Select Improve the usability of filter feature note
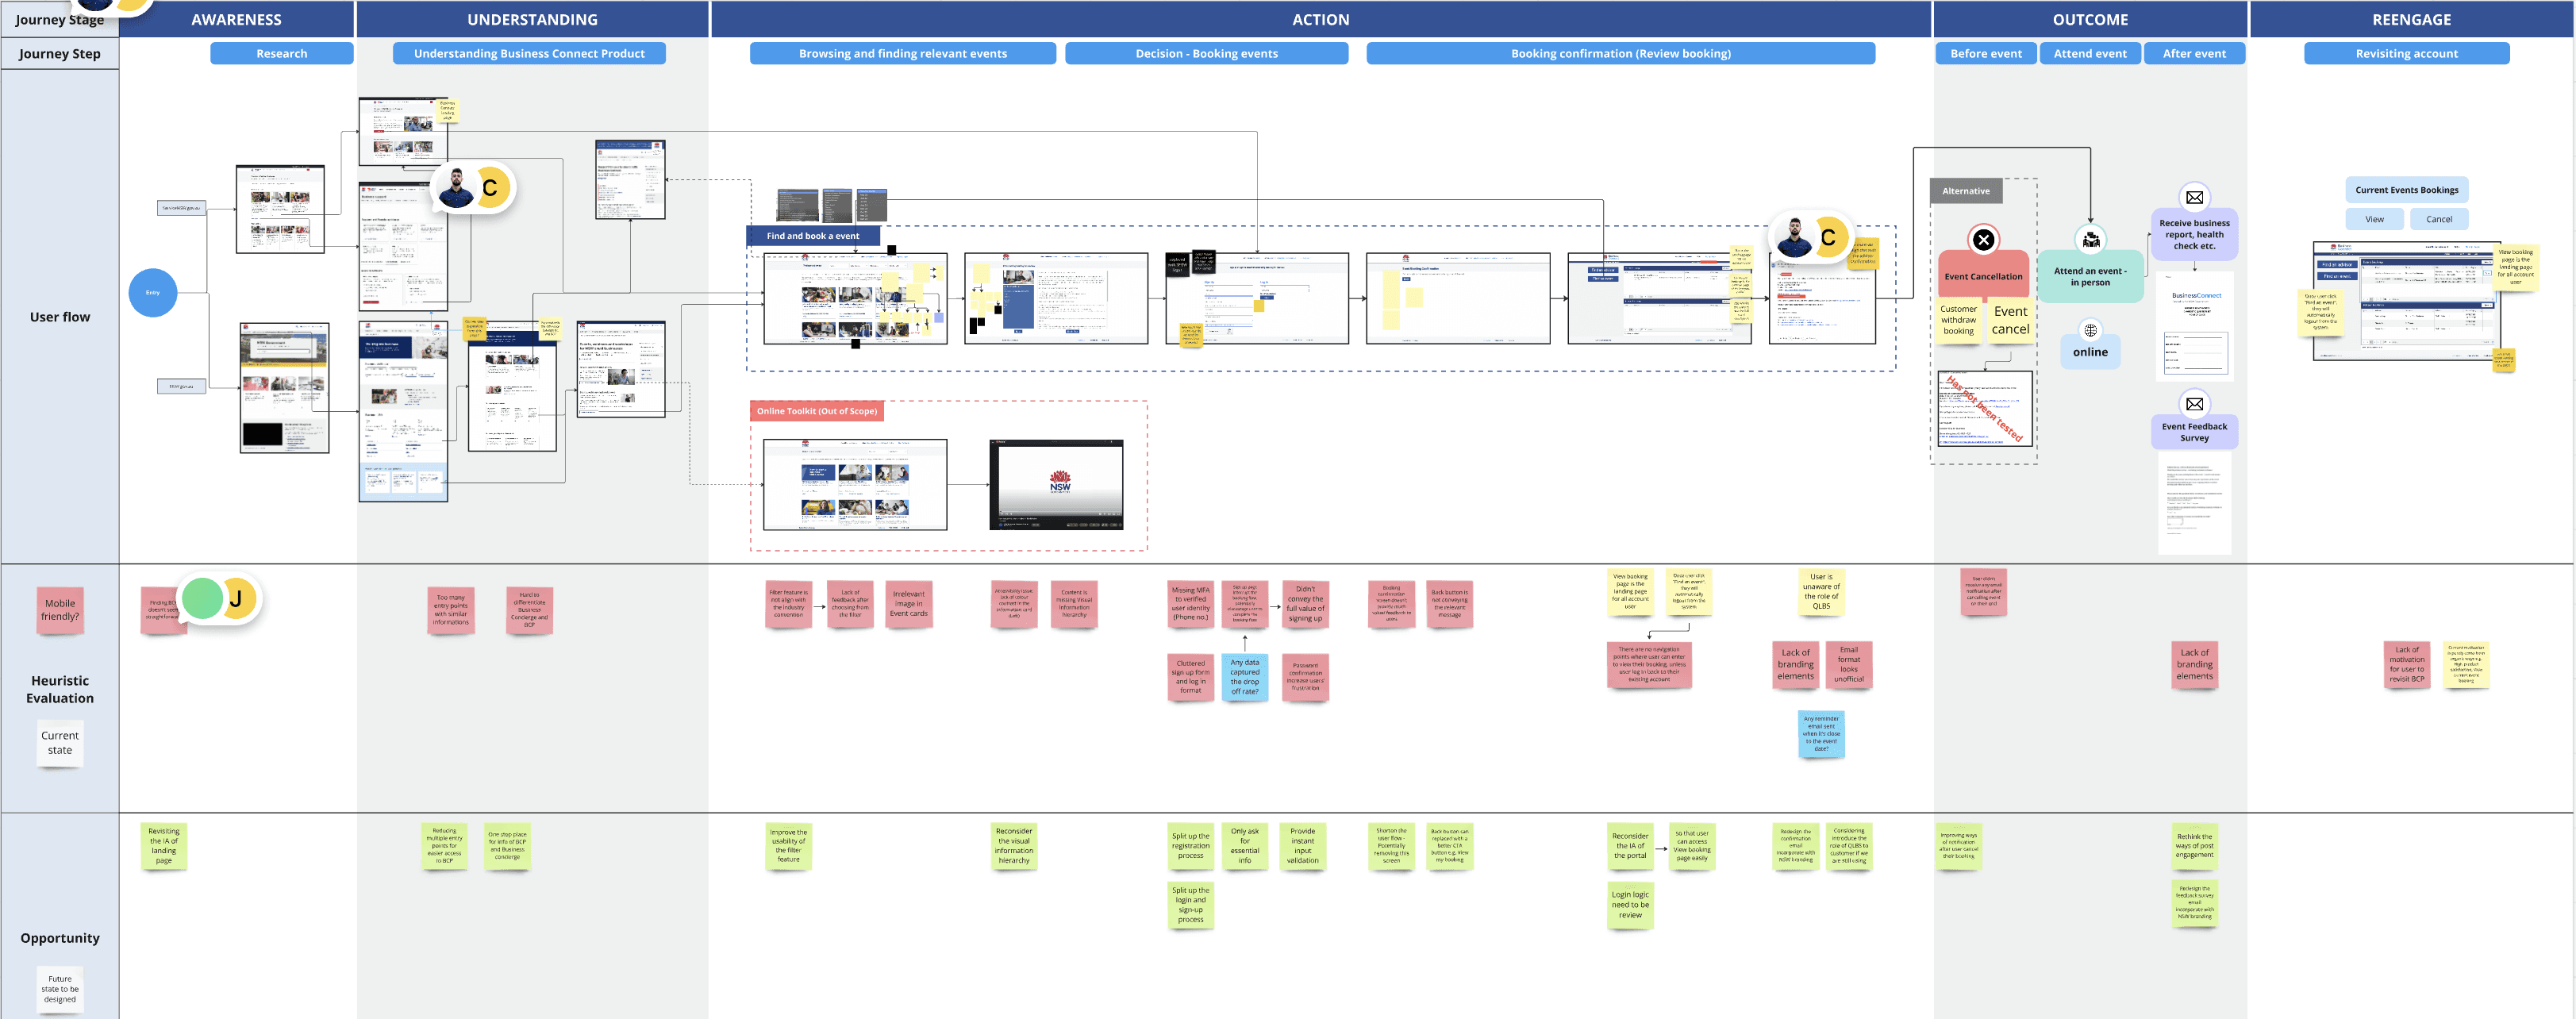2576x1019 pixels. click(x=788, y=845)
